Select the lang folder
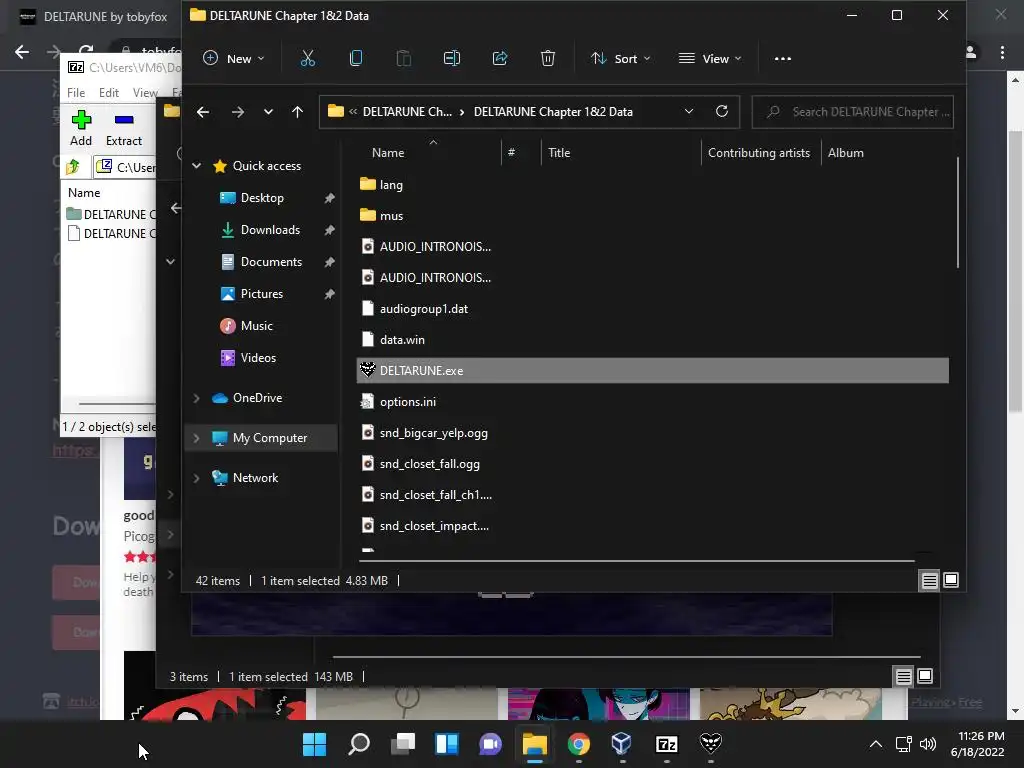This screenshot has height=768, width=1024. (391, 185)
